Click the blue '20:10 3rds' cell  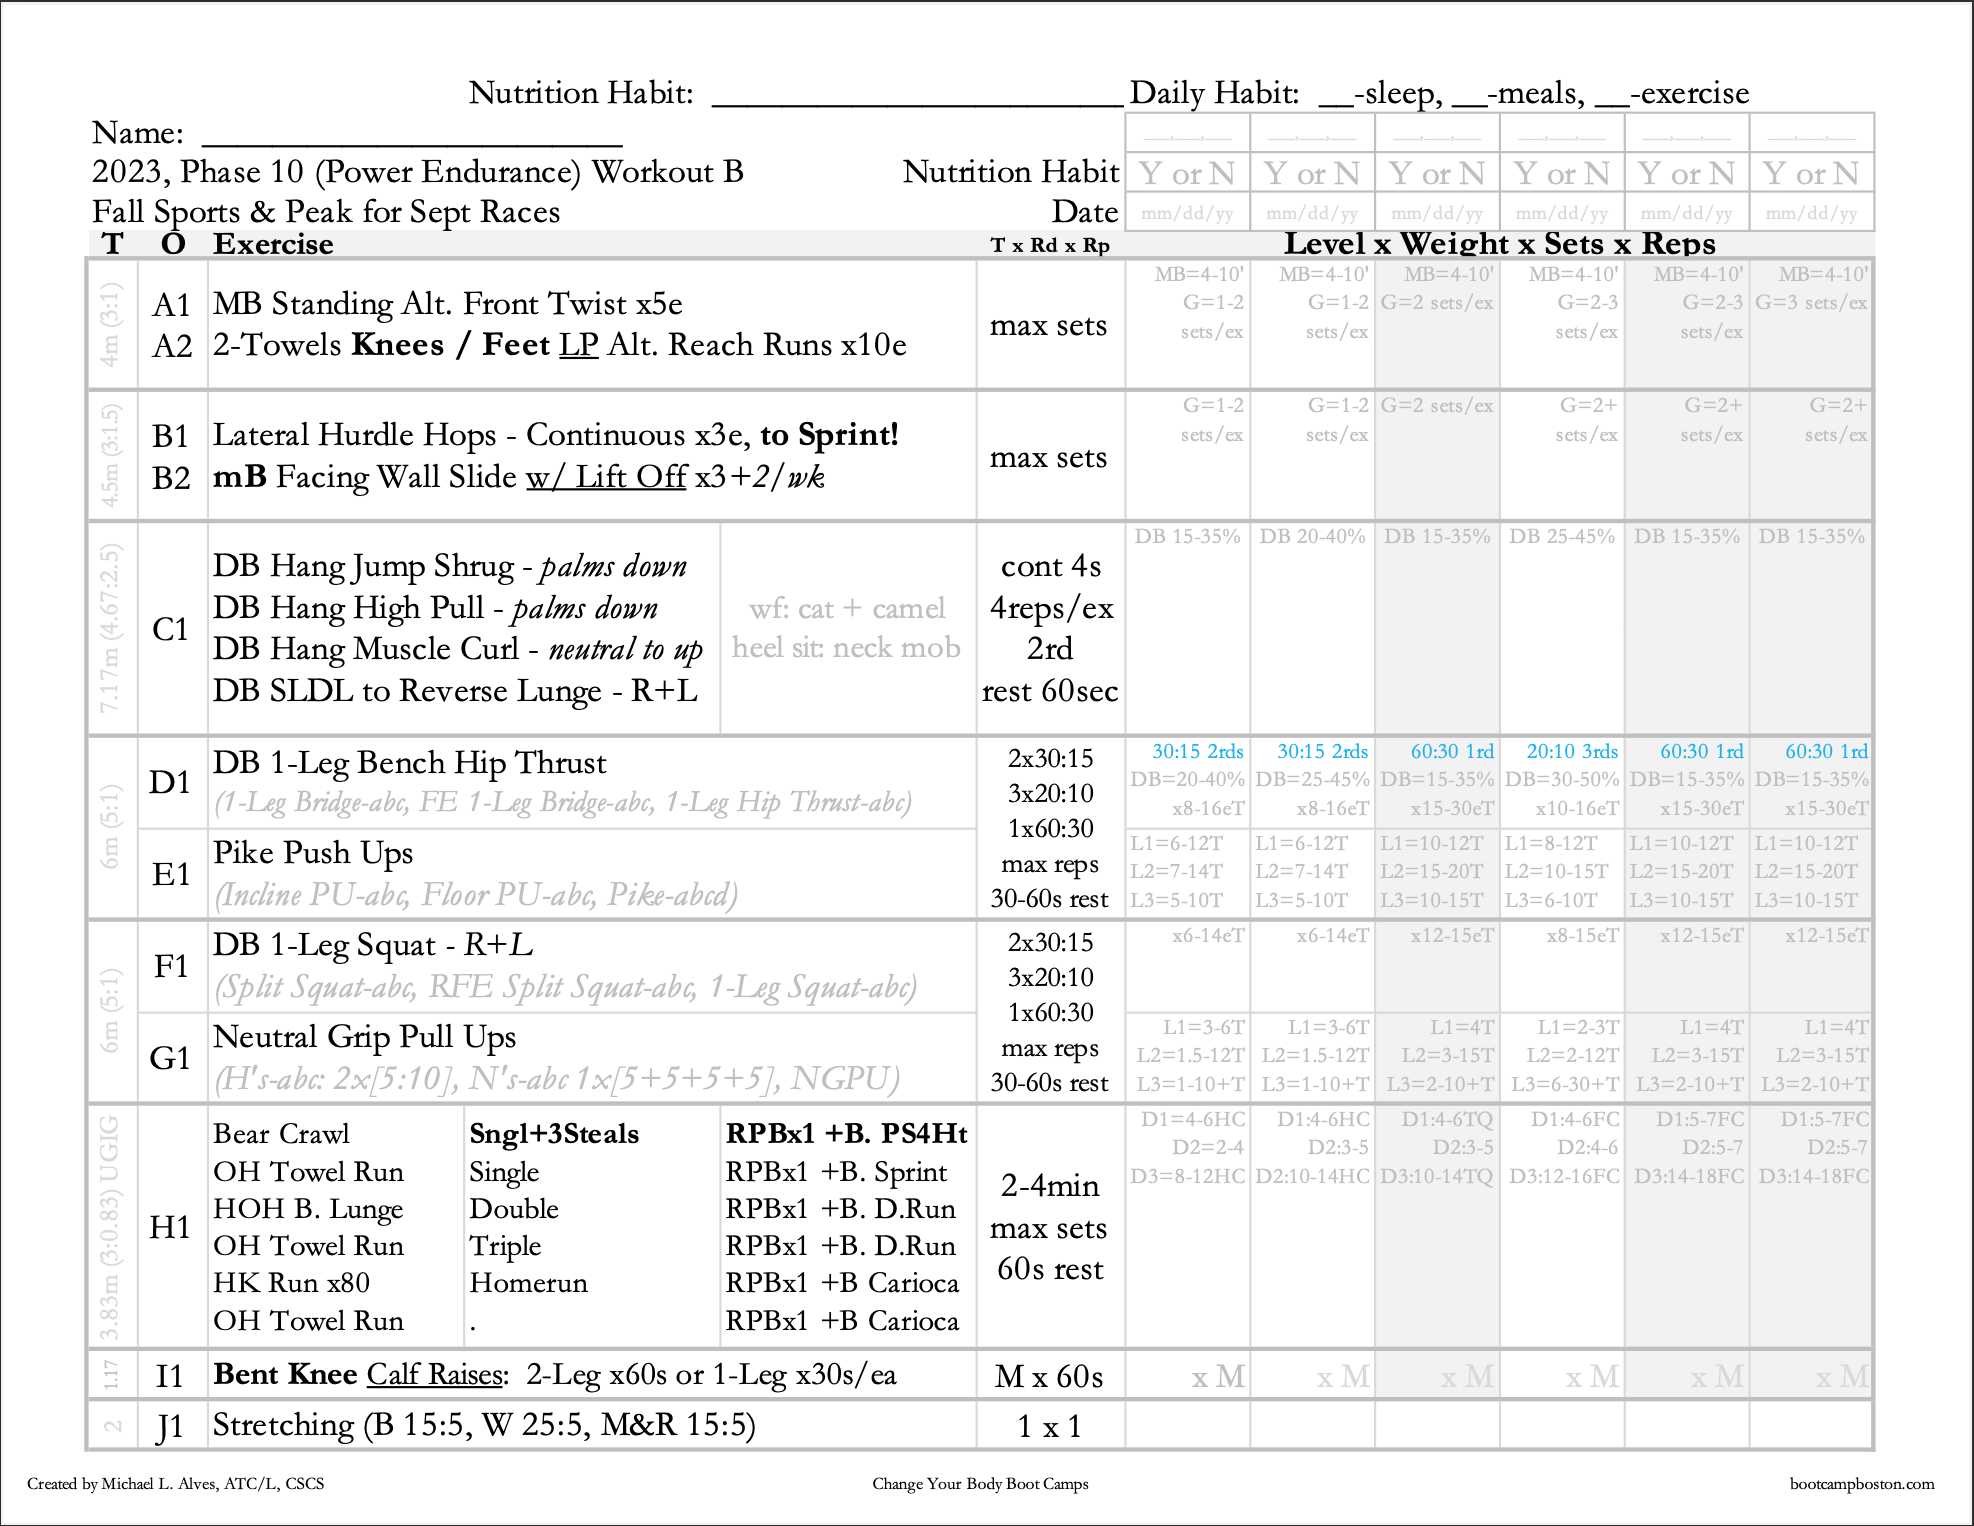click(1572, 751)
